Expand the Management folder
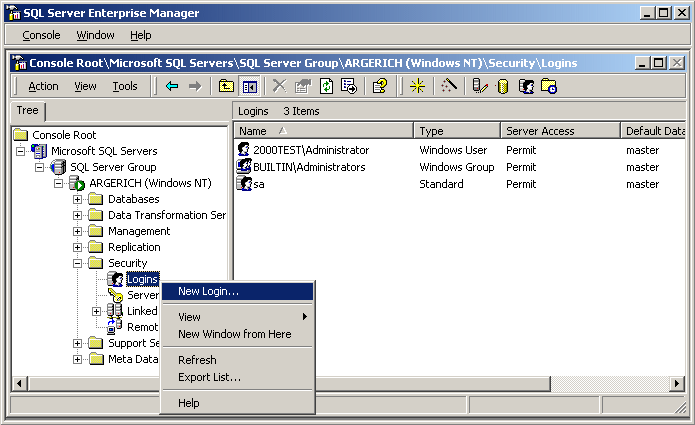 [78, 231]
